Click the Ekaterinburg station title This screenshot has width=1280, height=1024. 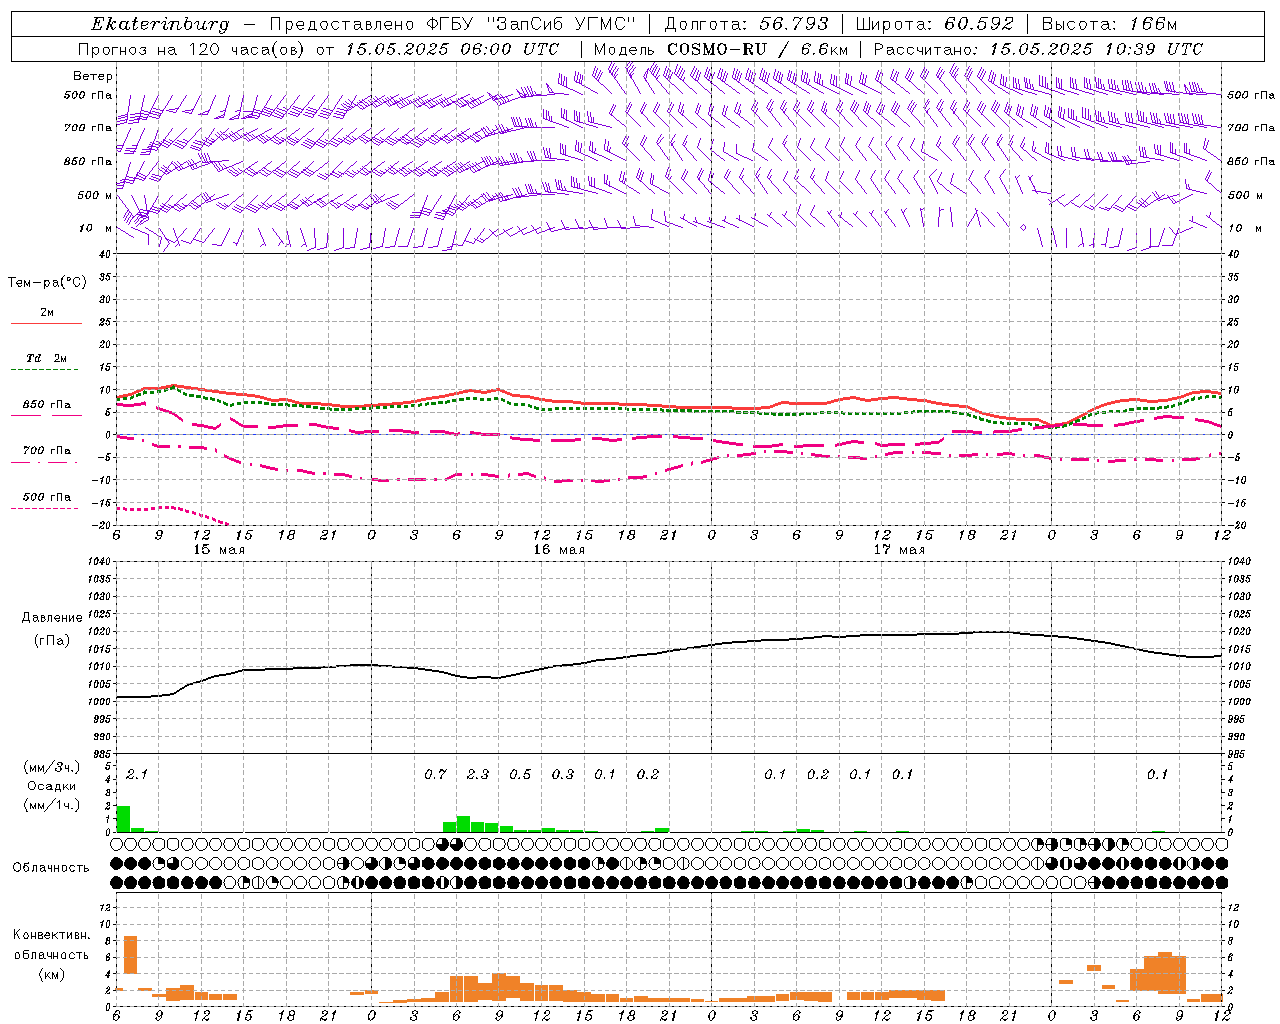(160, 24)
